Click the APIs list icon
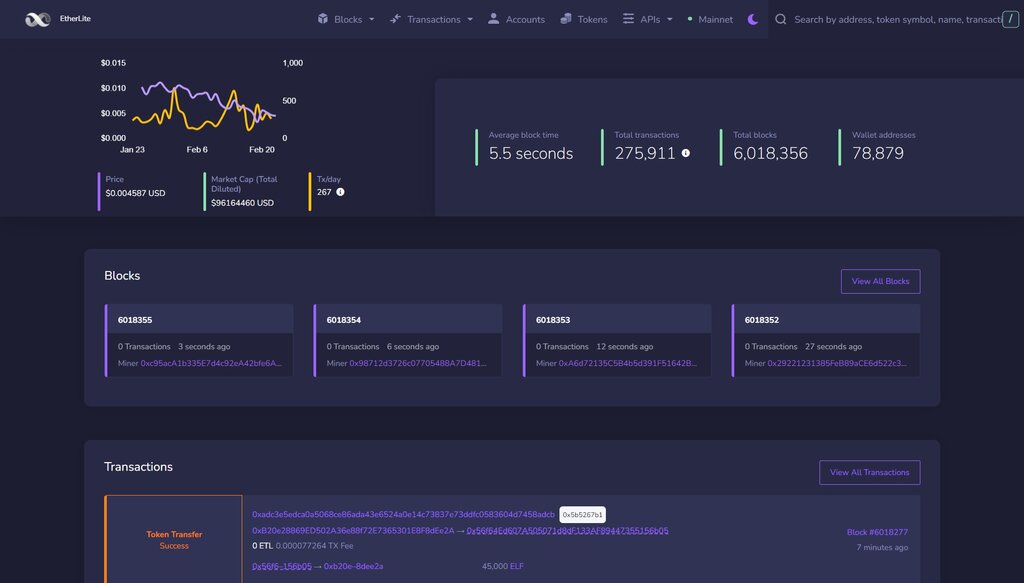Image resolution: width=1024 pixels, height=583 pixels. 628,19
